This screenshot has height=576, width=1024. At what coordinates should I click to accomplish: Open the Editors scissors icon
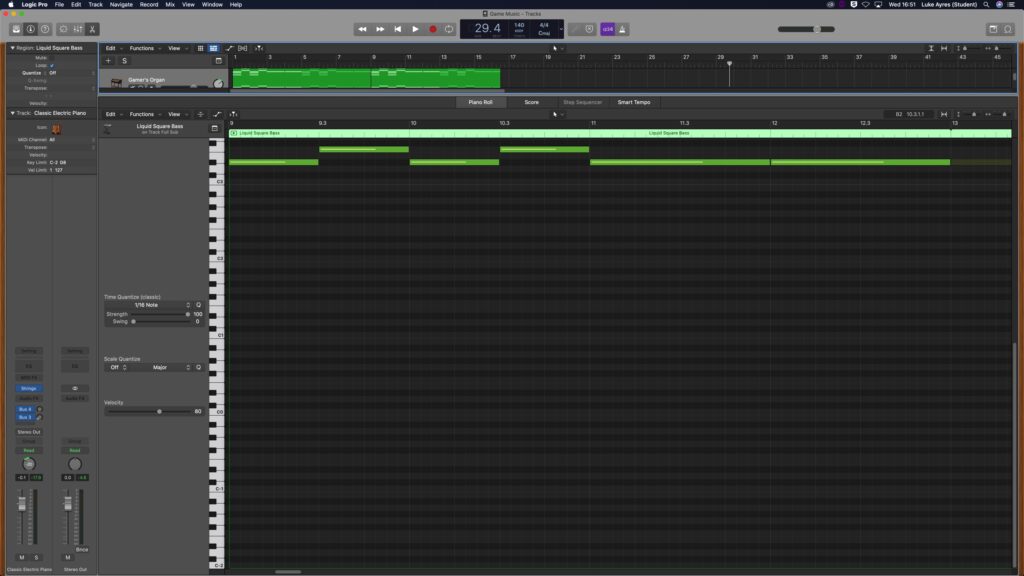pyautogui.click(x=92, y=29)
